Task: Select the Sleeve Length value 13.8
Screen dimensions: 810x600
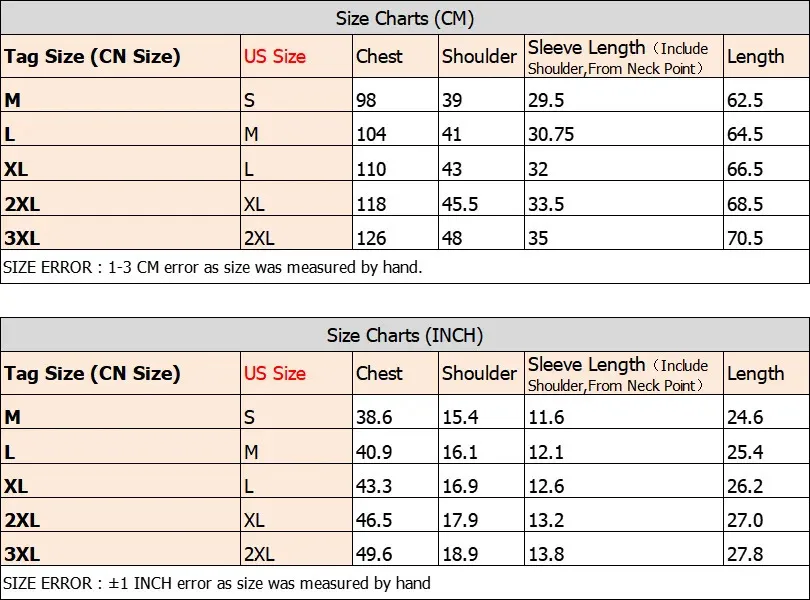Action: (x=546, y=554)
